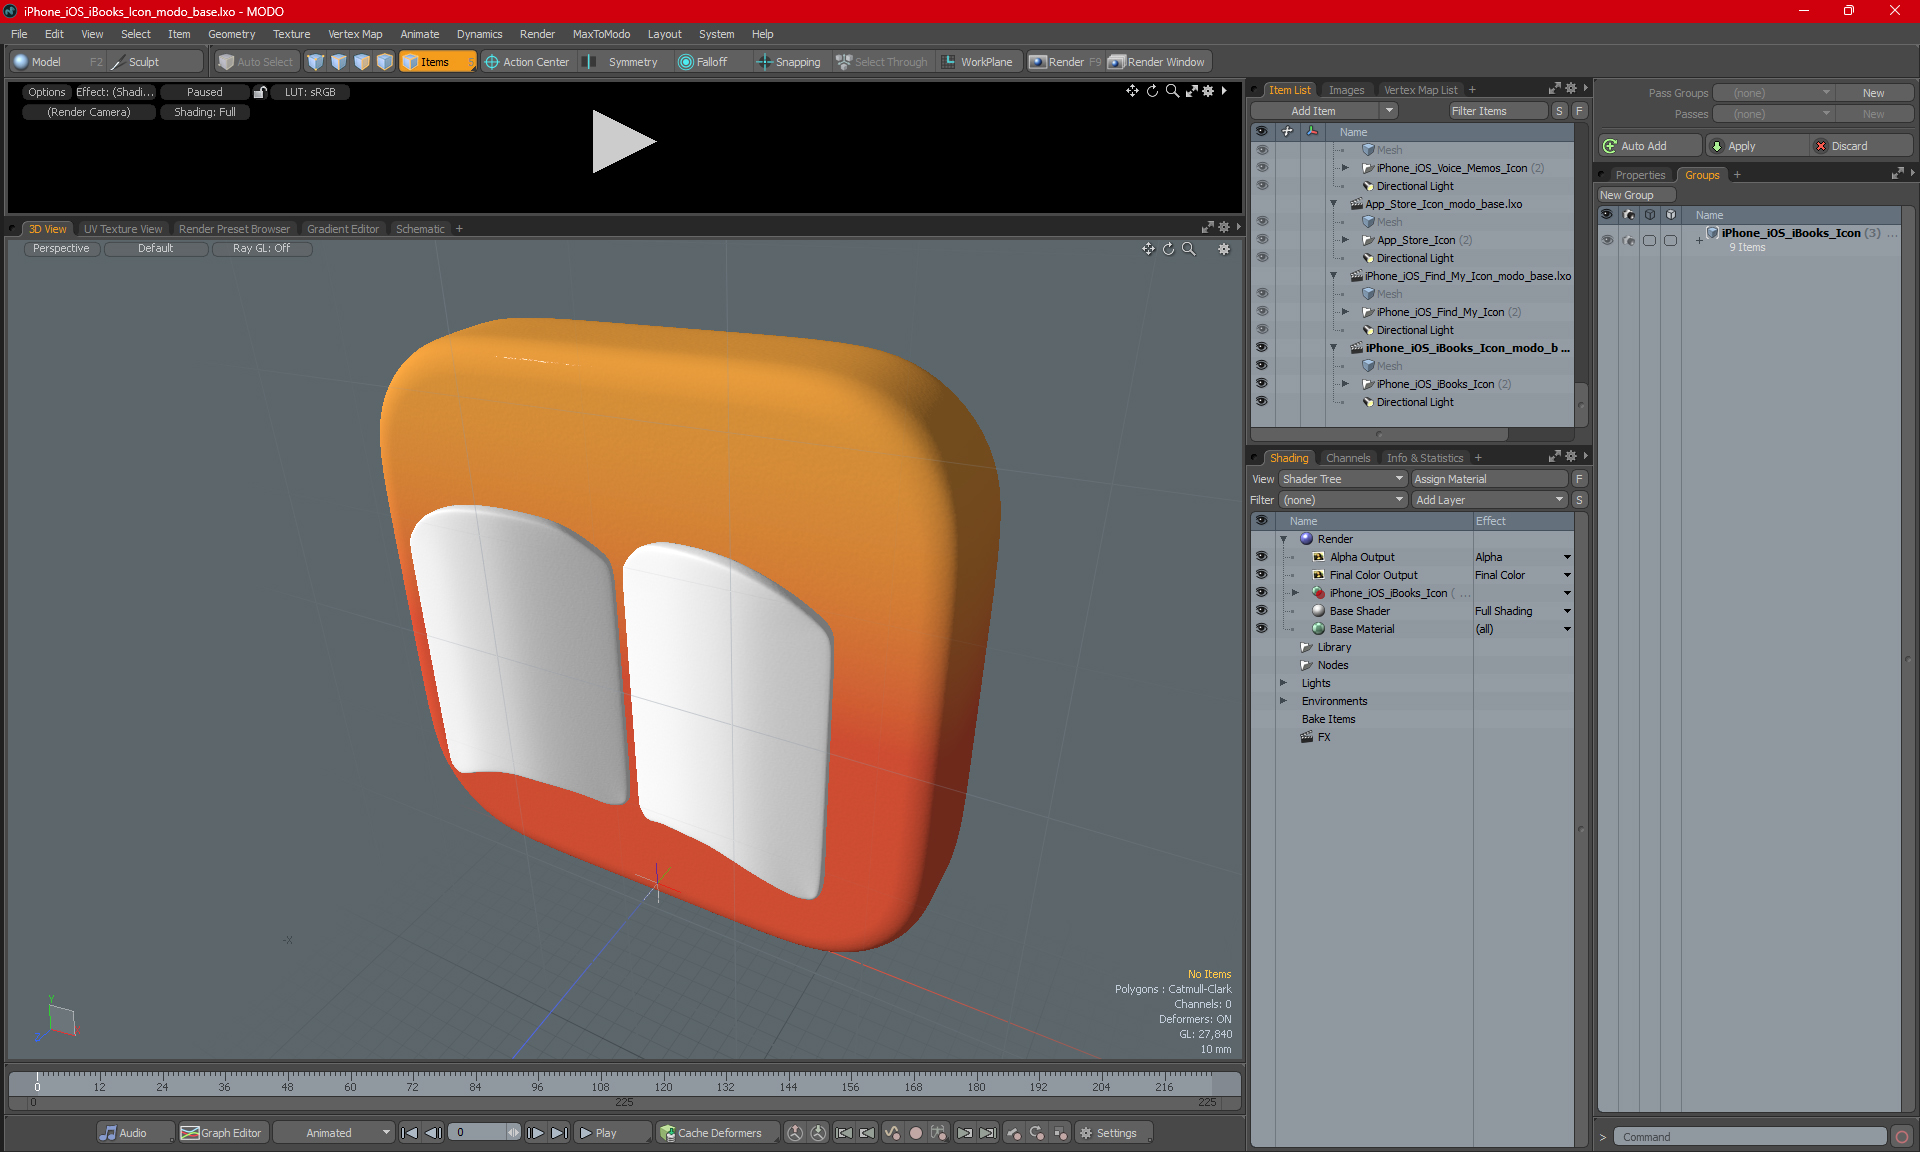Click New next to Pass Groups
Image resolution: width=1920 pixels, height=1152 pixels.
[1873, 93]
